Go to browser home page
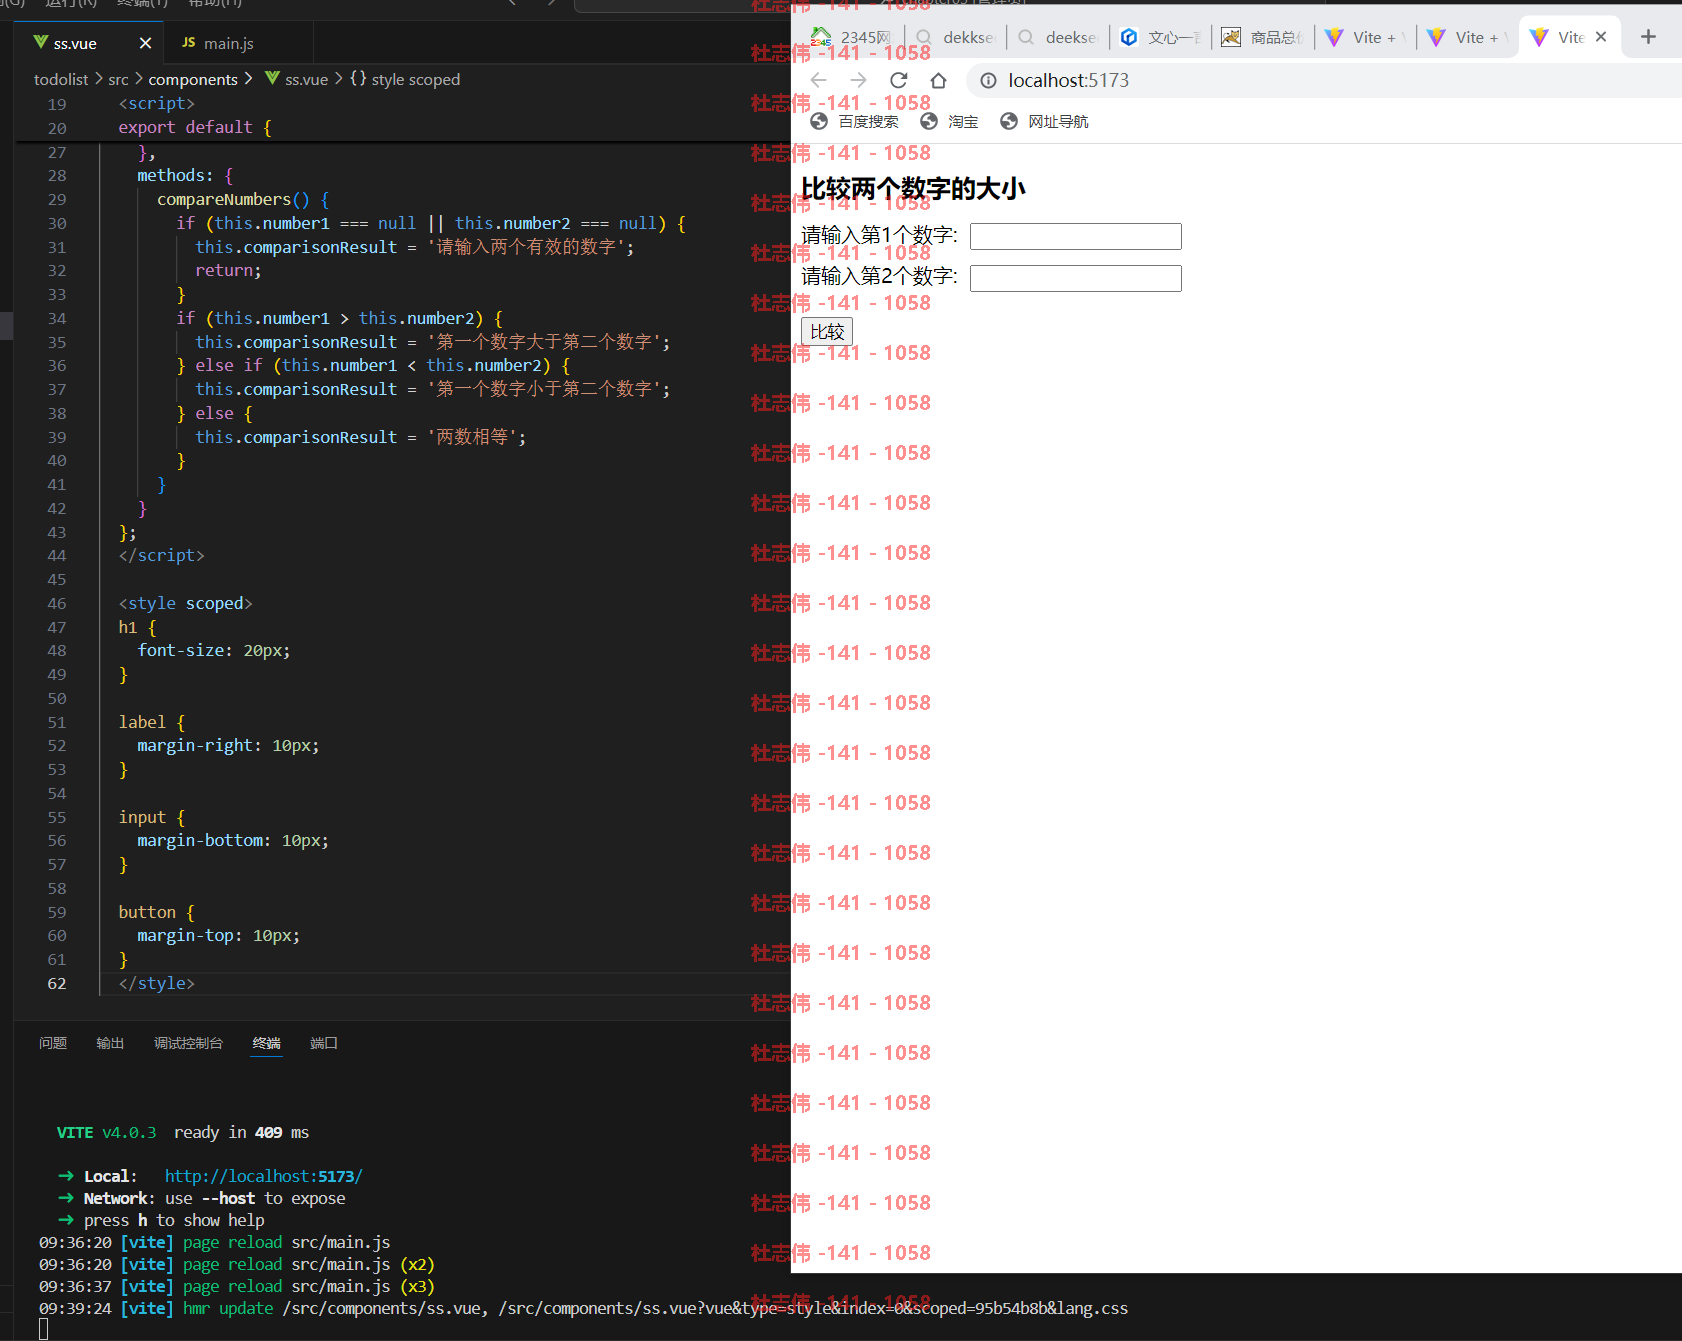This screenshot has width=1682, height=1341. click(938, 80)
